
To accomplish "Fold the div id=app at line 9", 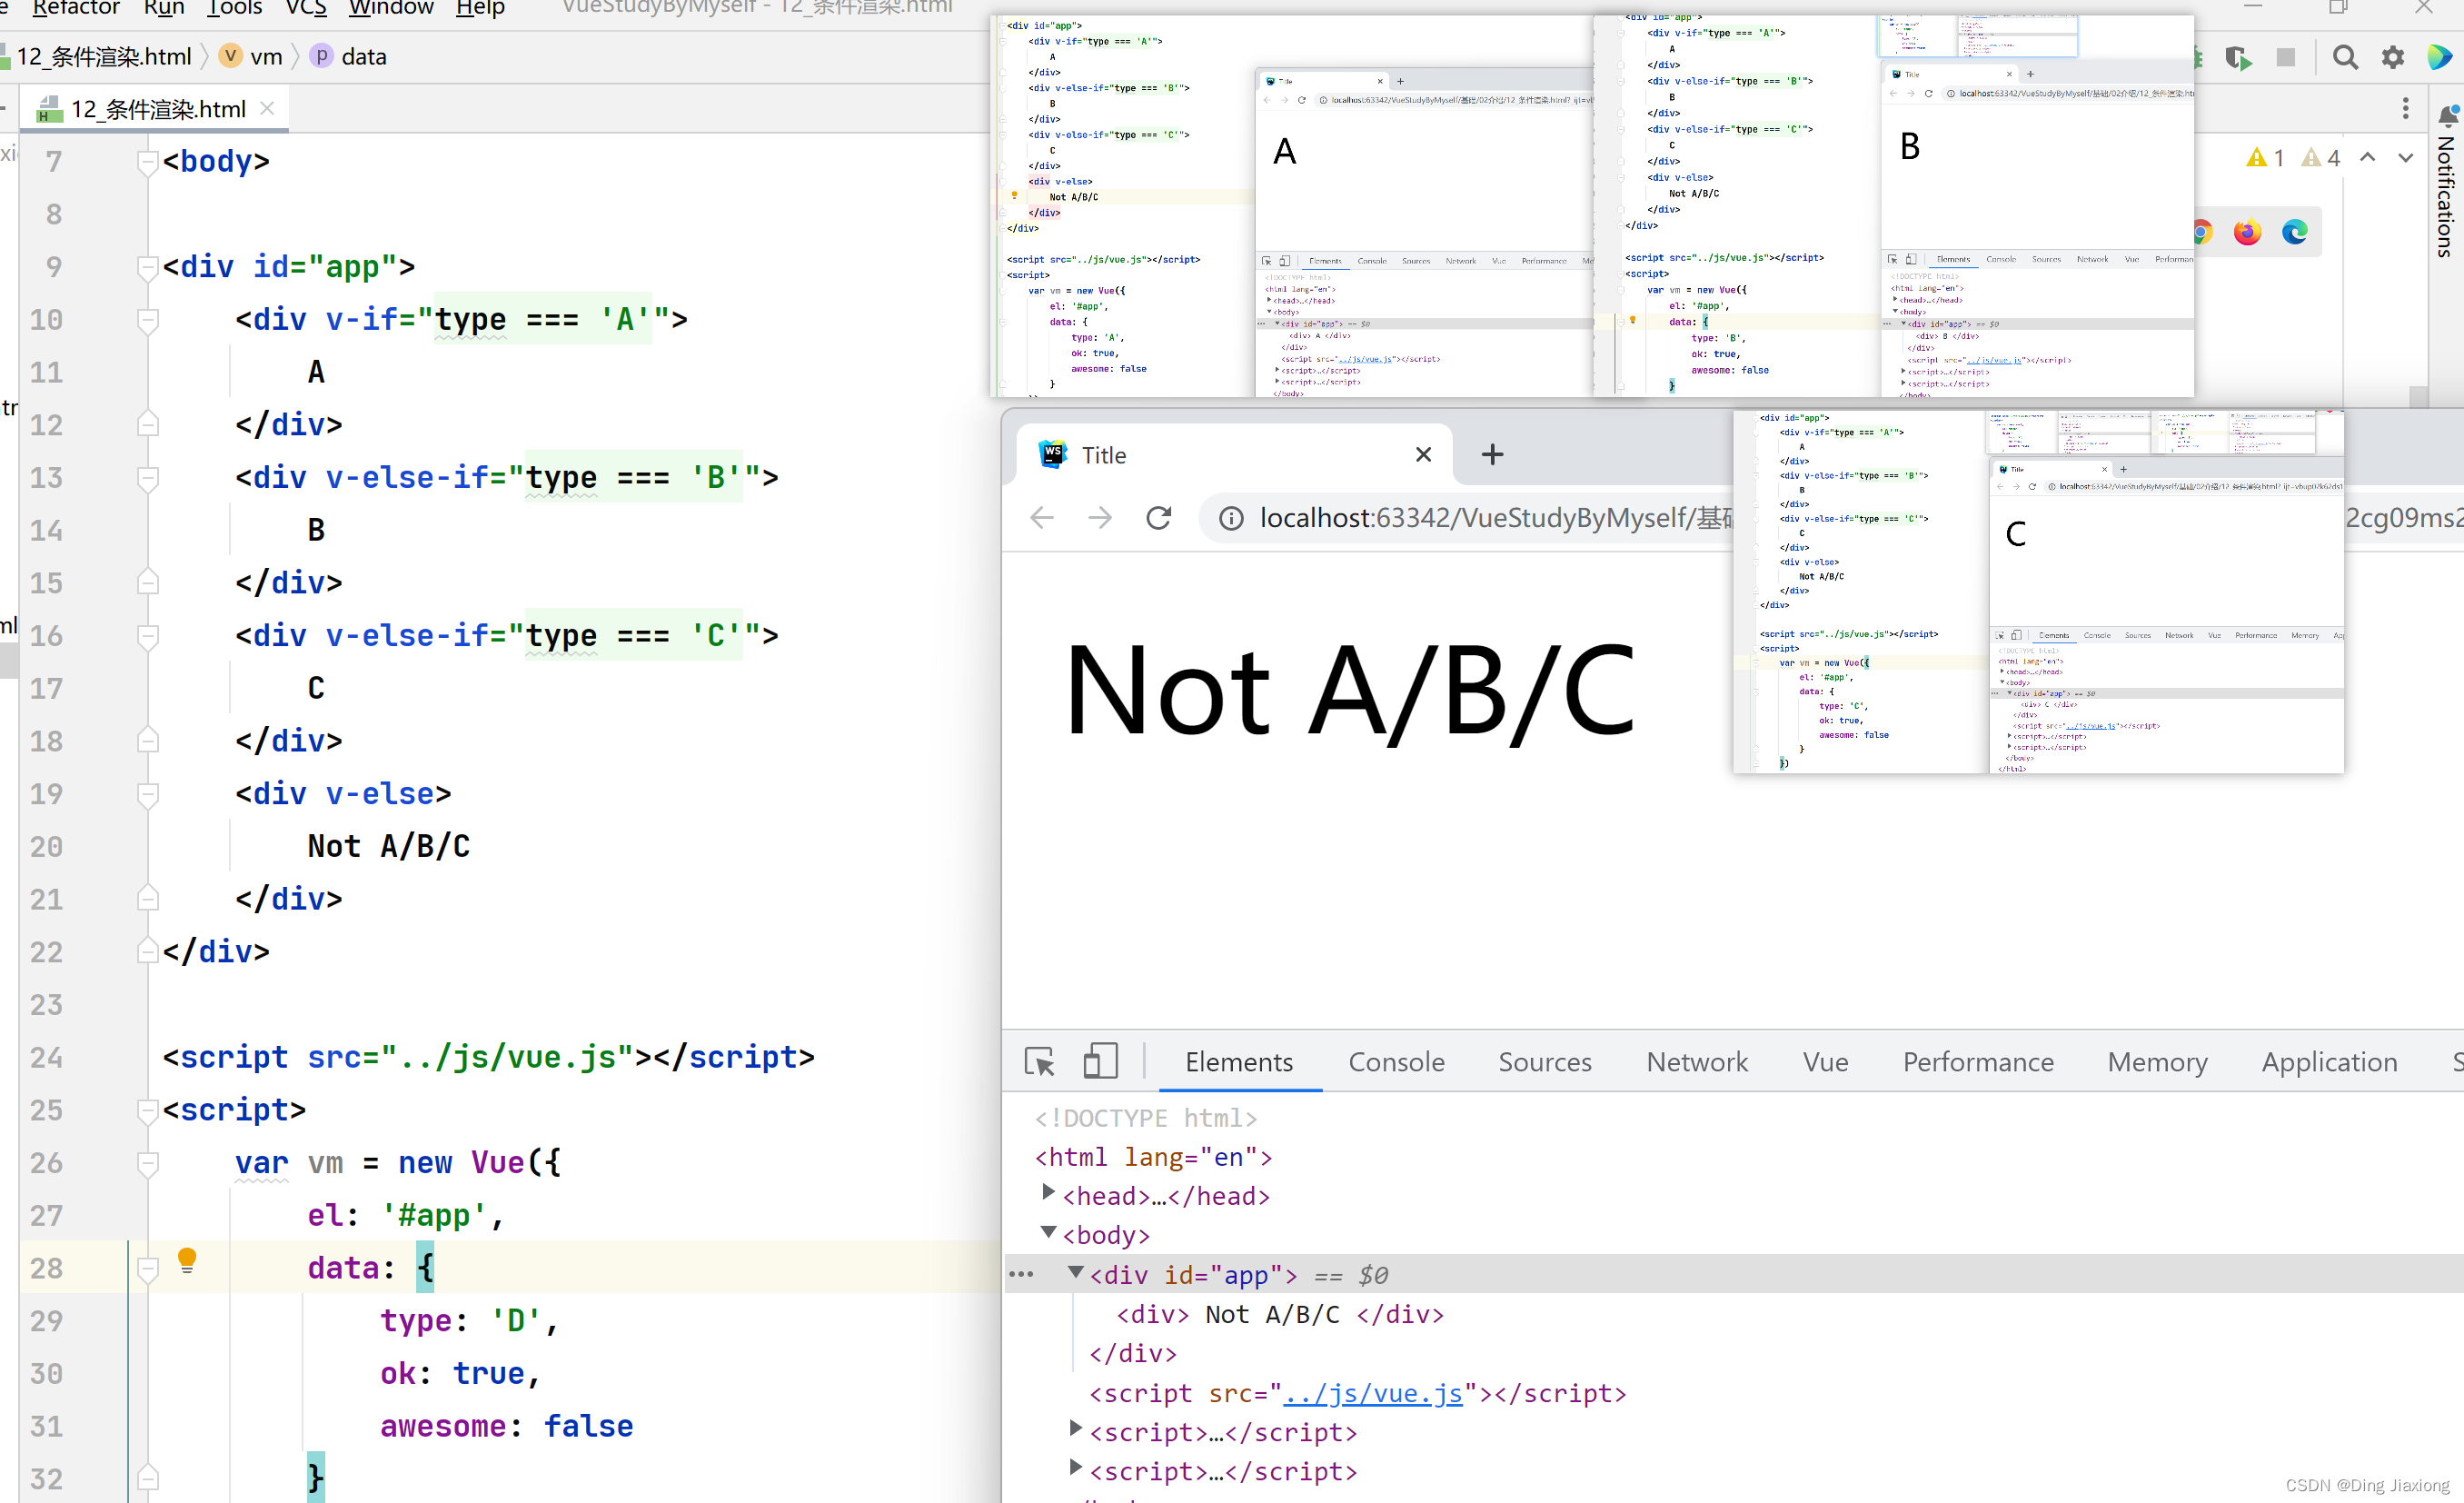I will tap(147, 267).
